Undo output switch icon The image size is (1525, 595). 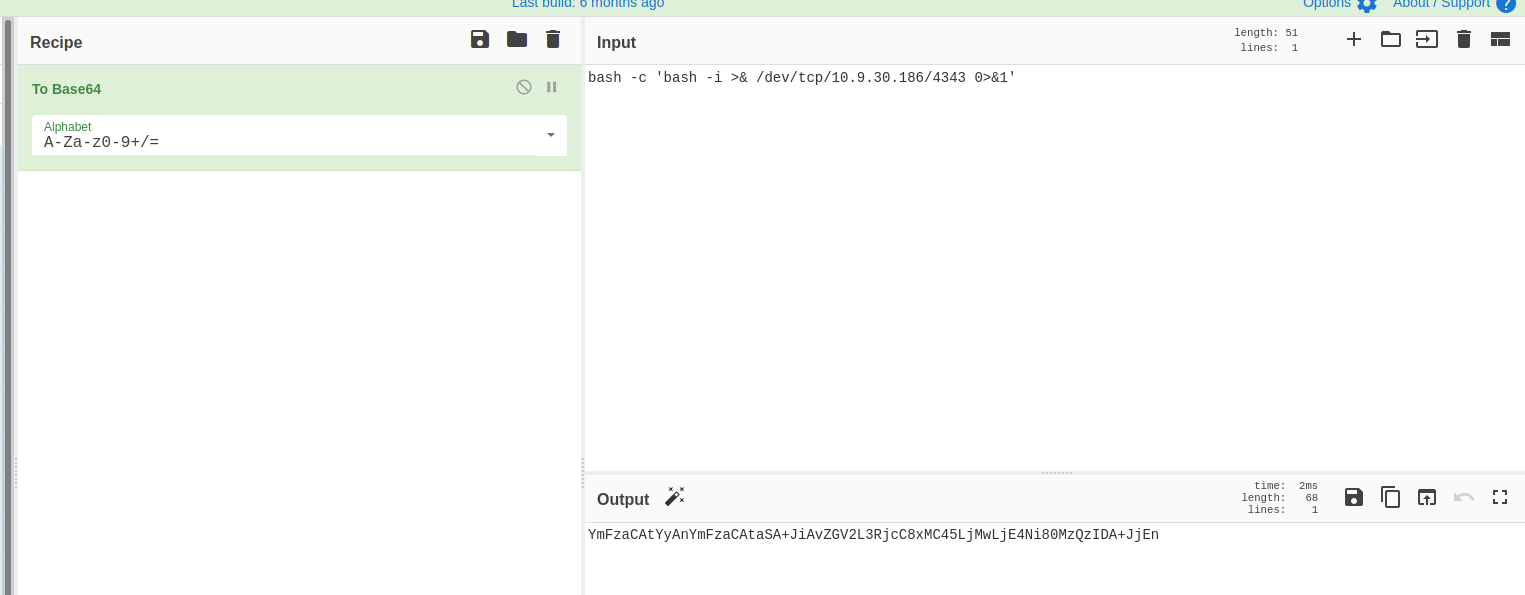pyautogui.click(x=1464, y=497)
